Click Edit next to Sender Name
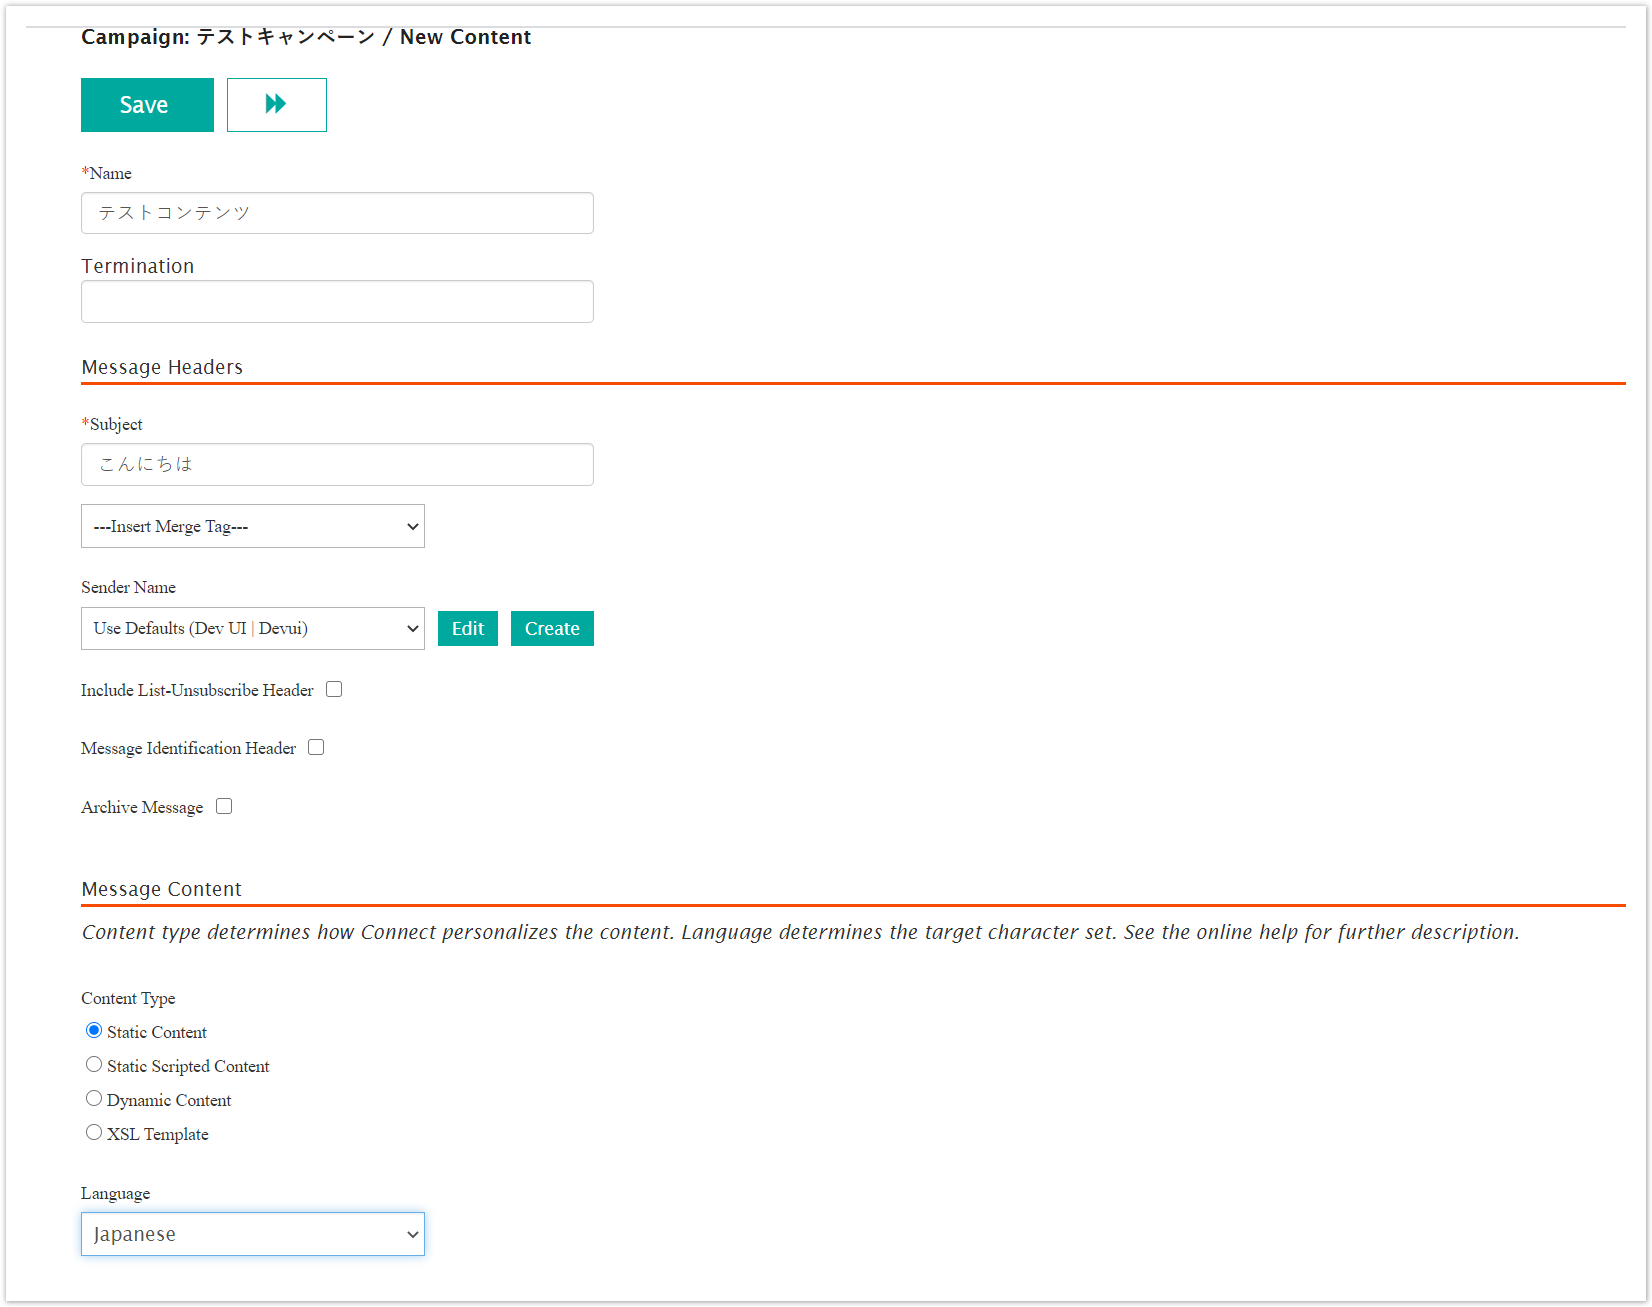 467,629
